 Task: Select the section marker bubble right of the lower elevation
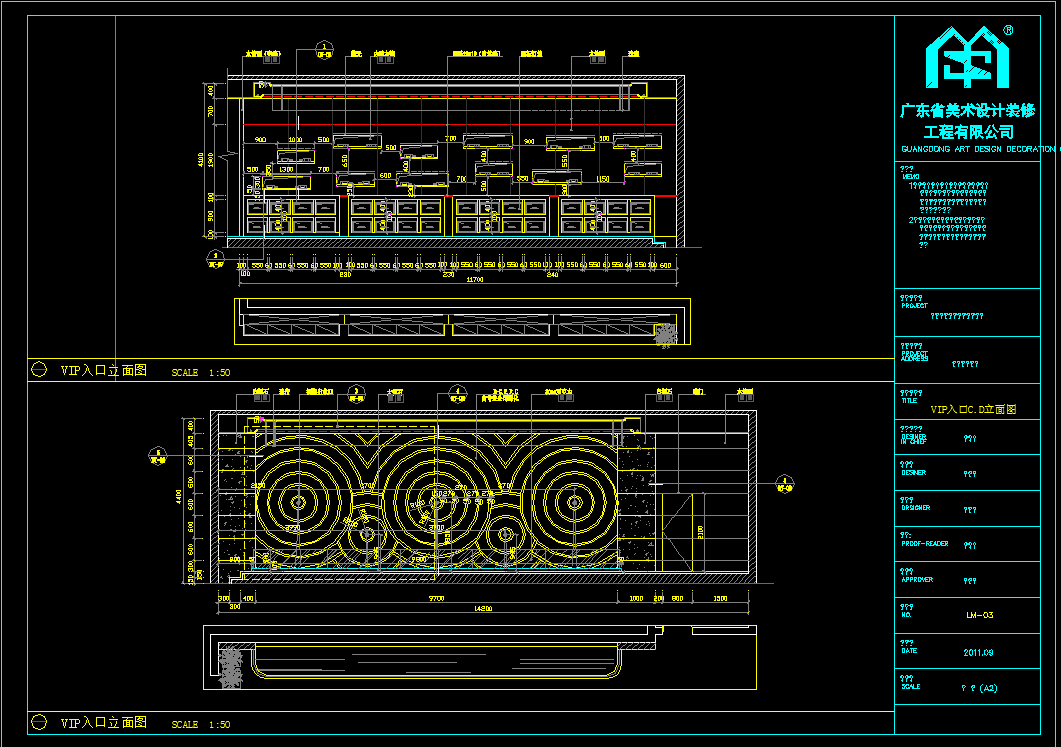[x=784, y=484]
